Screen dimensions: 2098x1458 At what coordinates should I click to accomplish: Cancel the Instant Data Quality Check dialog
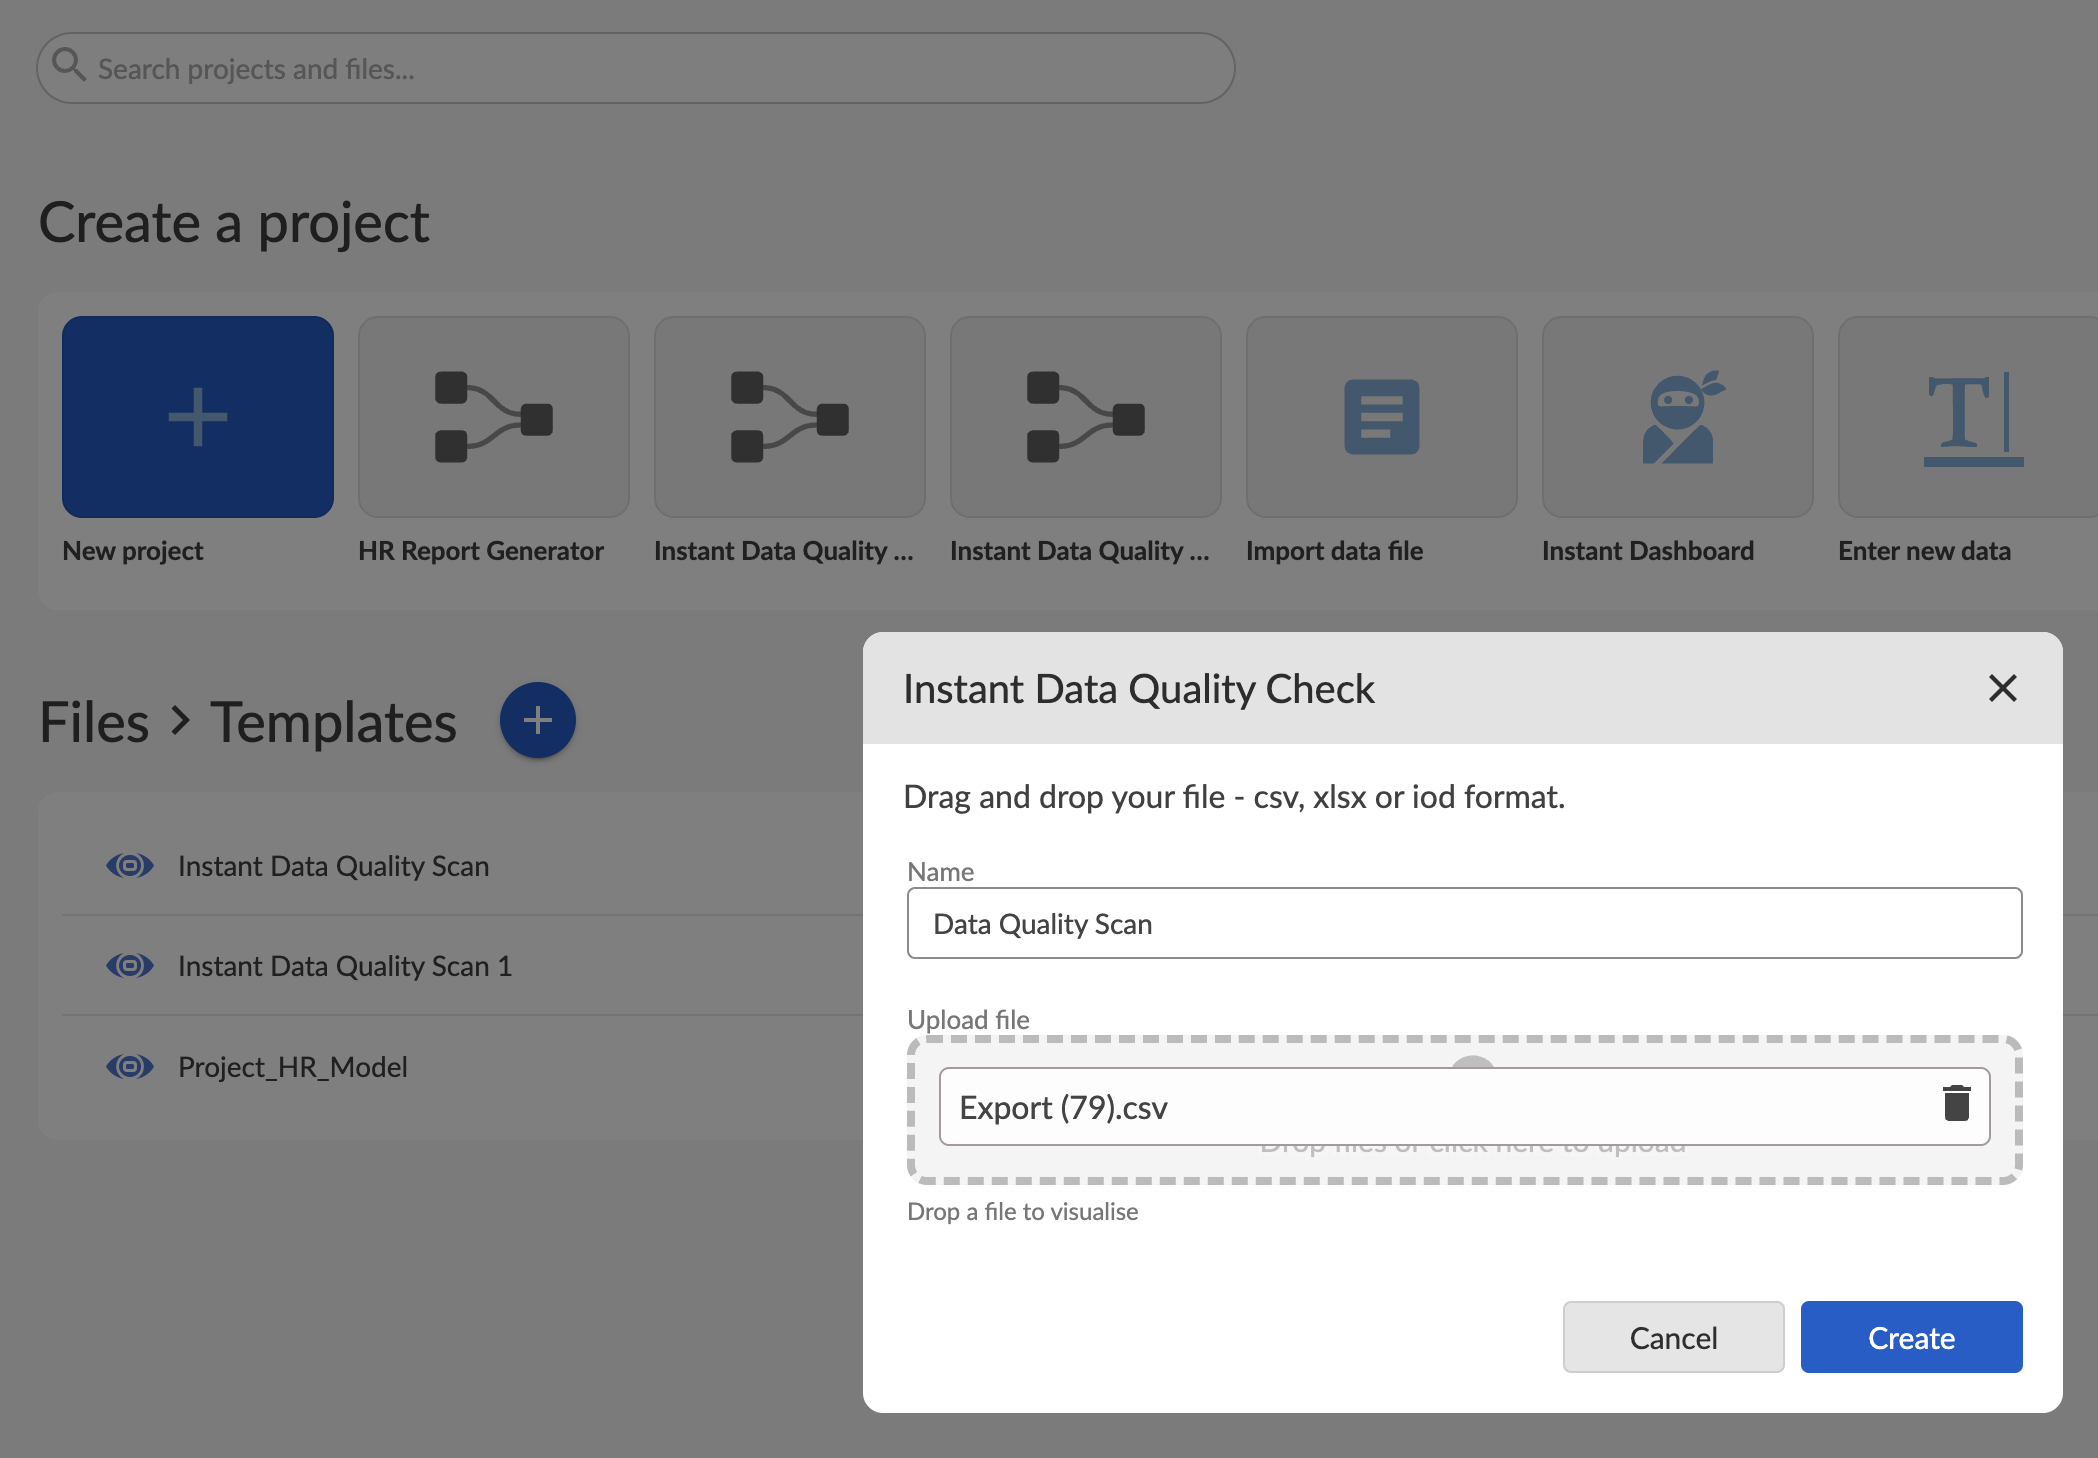(1672, 1337)
